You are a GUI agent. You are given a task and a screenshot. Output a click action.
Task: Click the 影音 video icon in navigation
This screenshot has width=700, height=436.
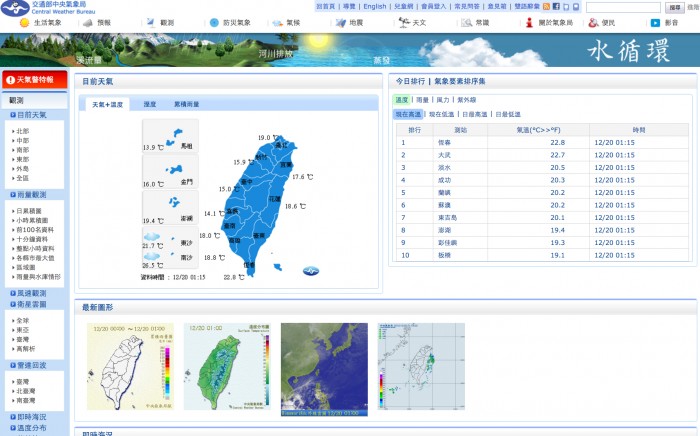[x=655, y=22]
